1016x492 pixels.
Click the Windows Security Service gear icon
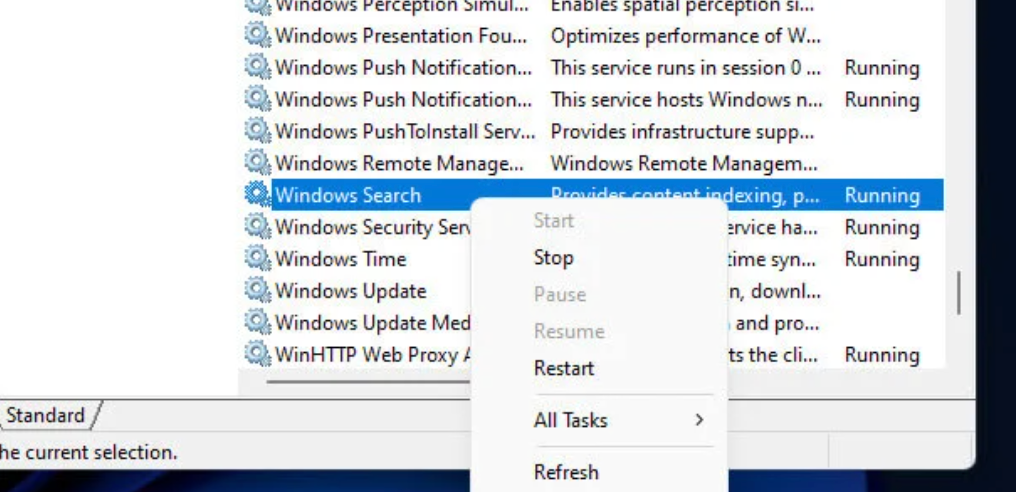pyautogui.click(x=257, y=226)
